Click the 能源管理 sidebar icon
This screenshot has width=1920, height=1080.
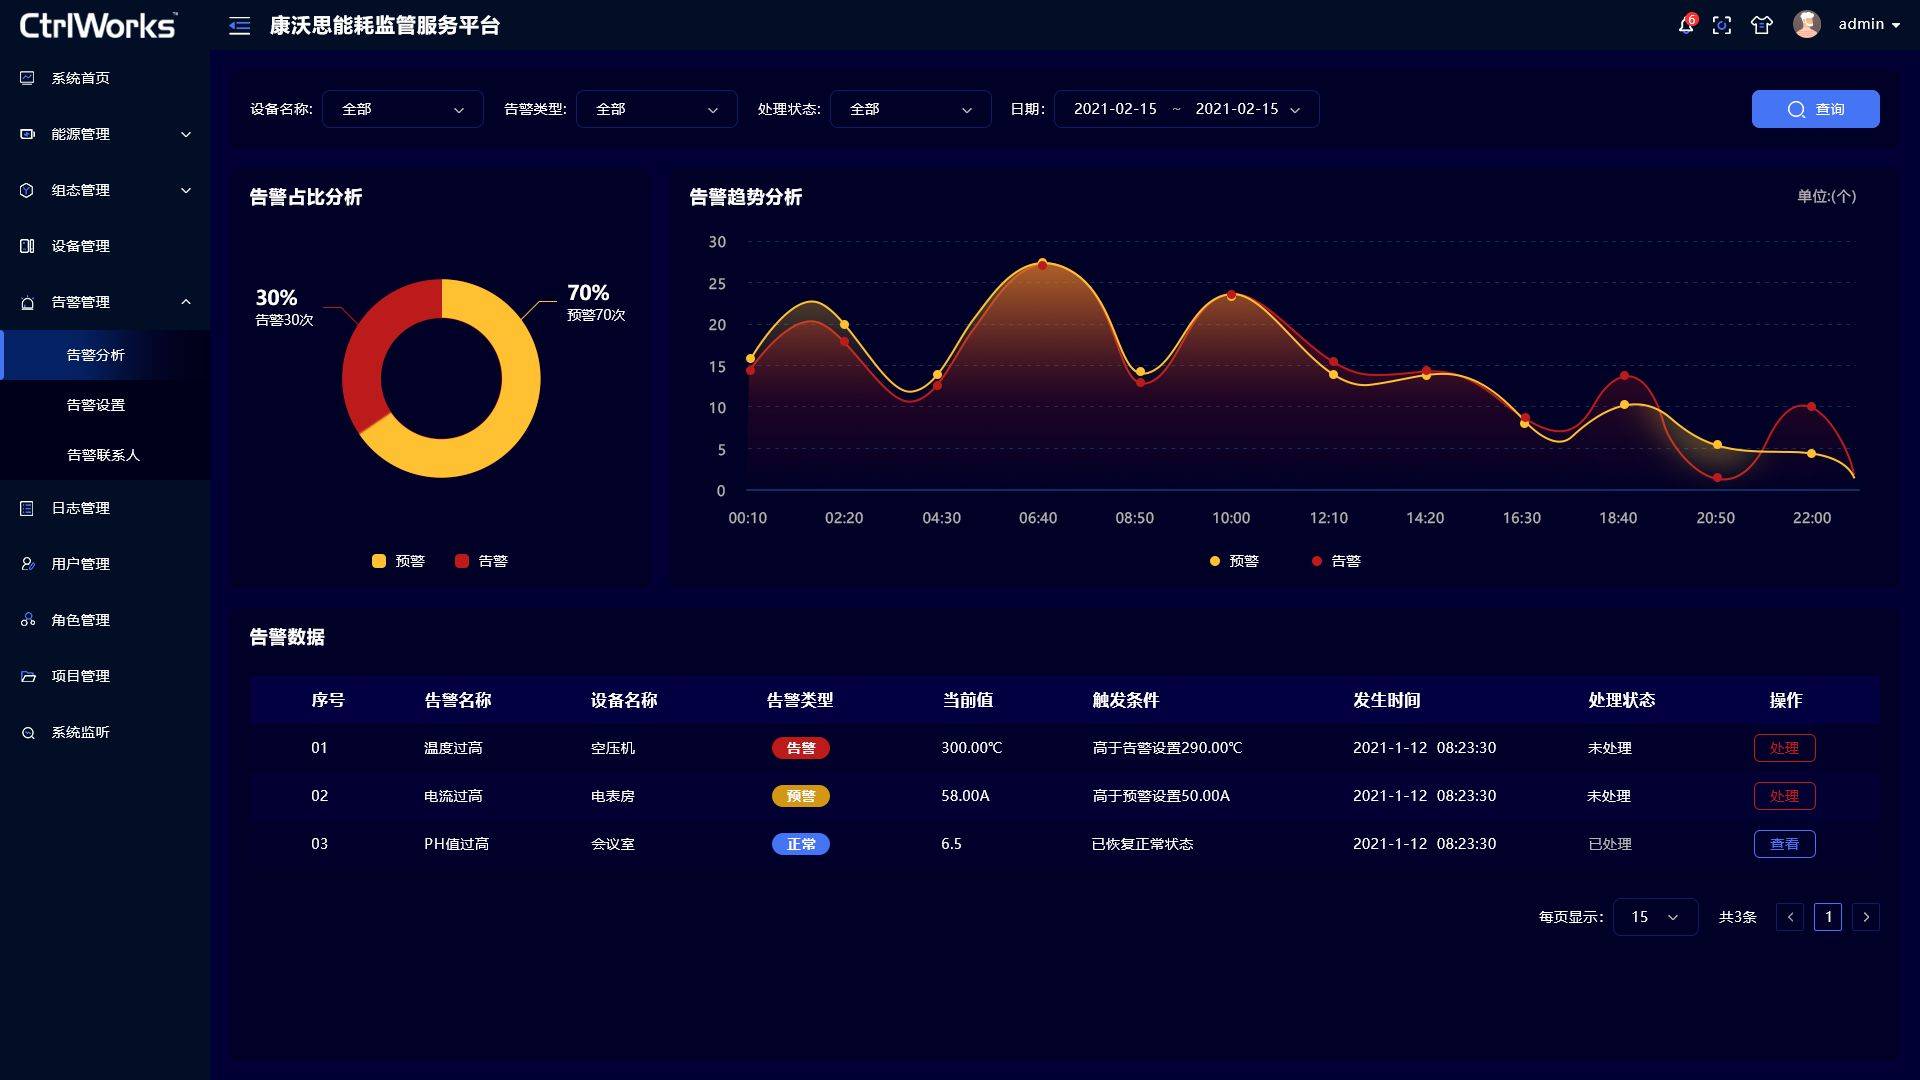pyautogui.click(x=27, y=134)
